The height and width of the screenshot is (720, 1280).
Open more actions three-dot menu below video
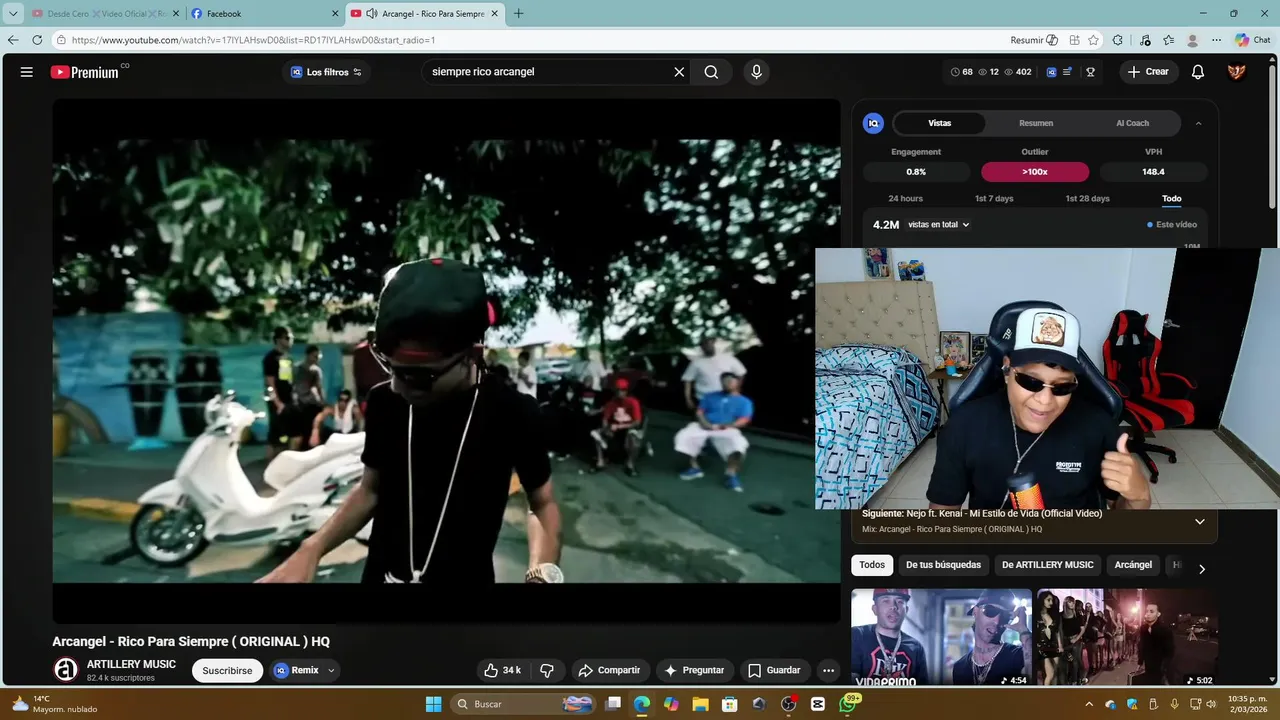[x=828, y=670]
